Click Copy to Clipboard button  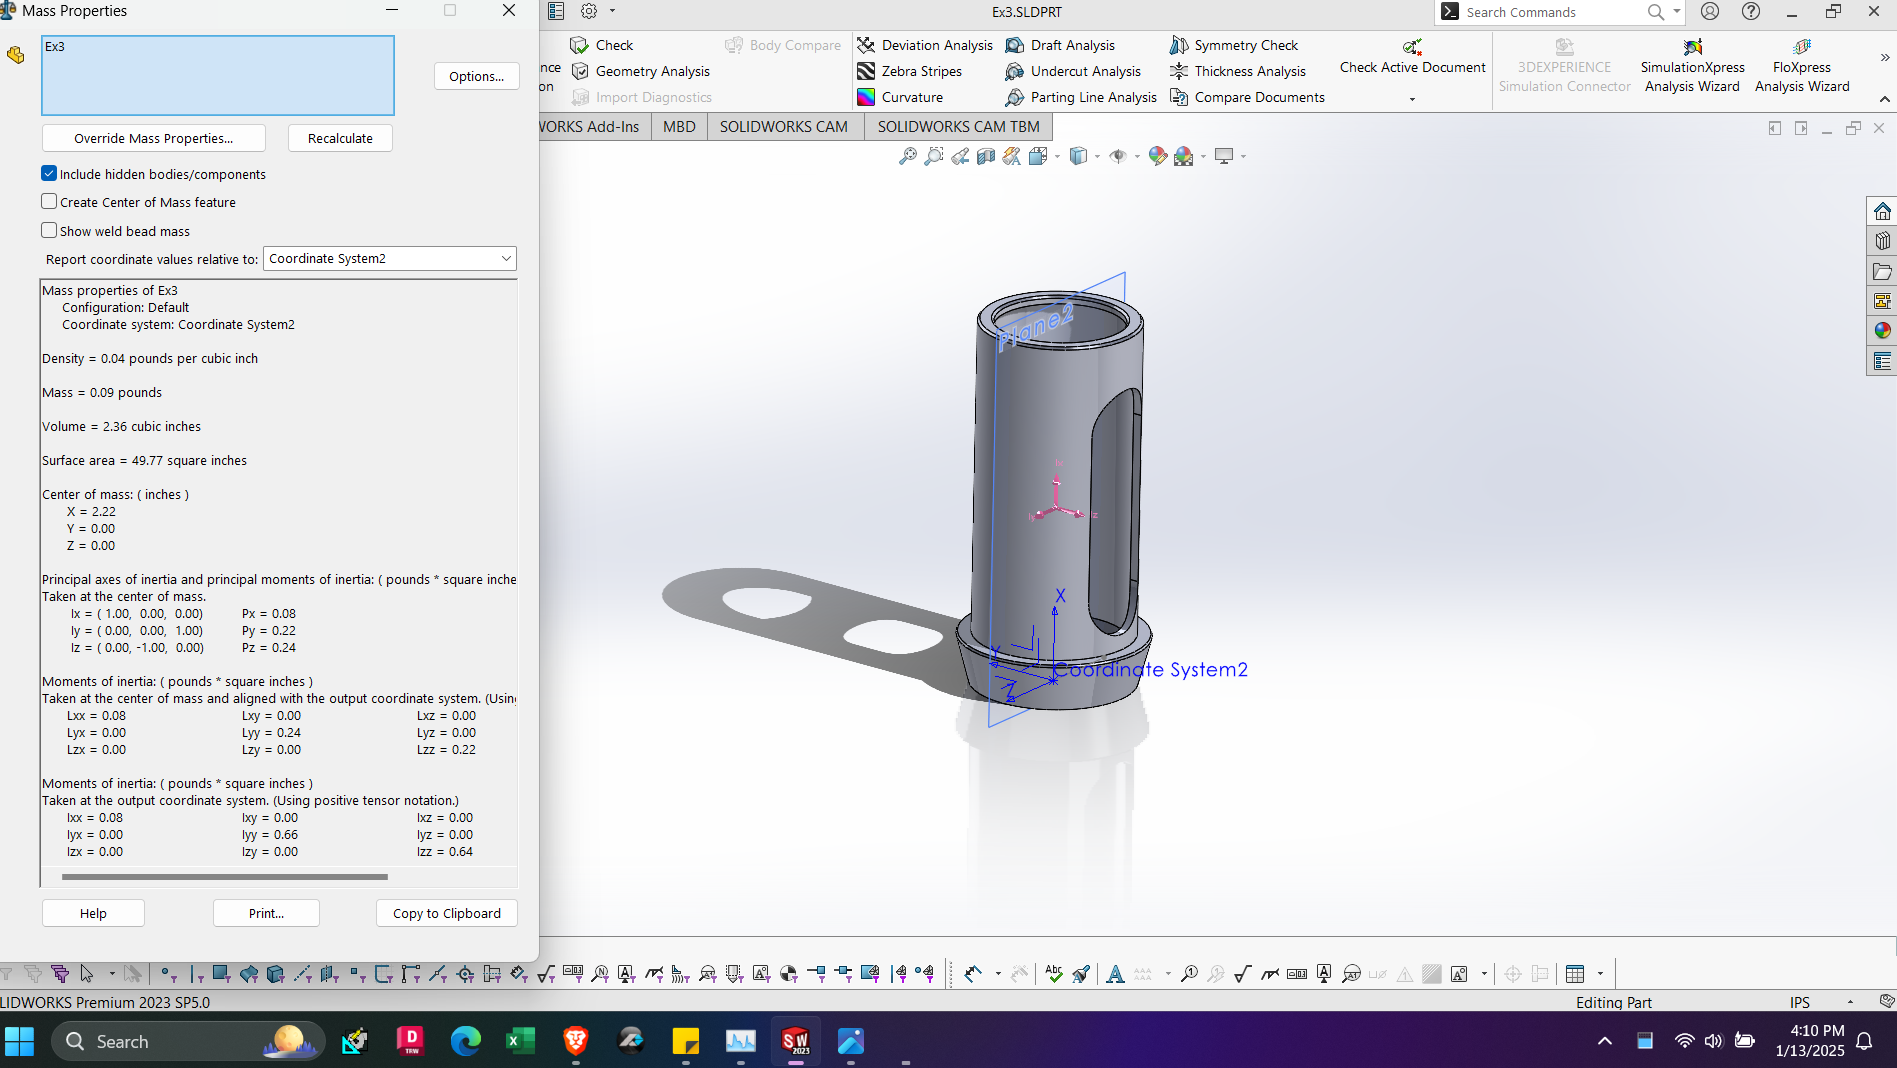point(447,913)
